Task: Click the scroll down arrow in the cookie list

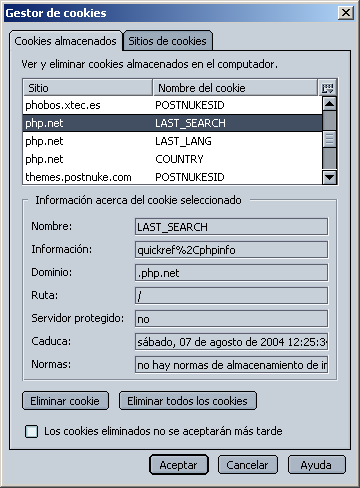Action: (329, 177)
